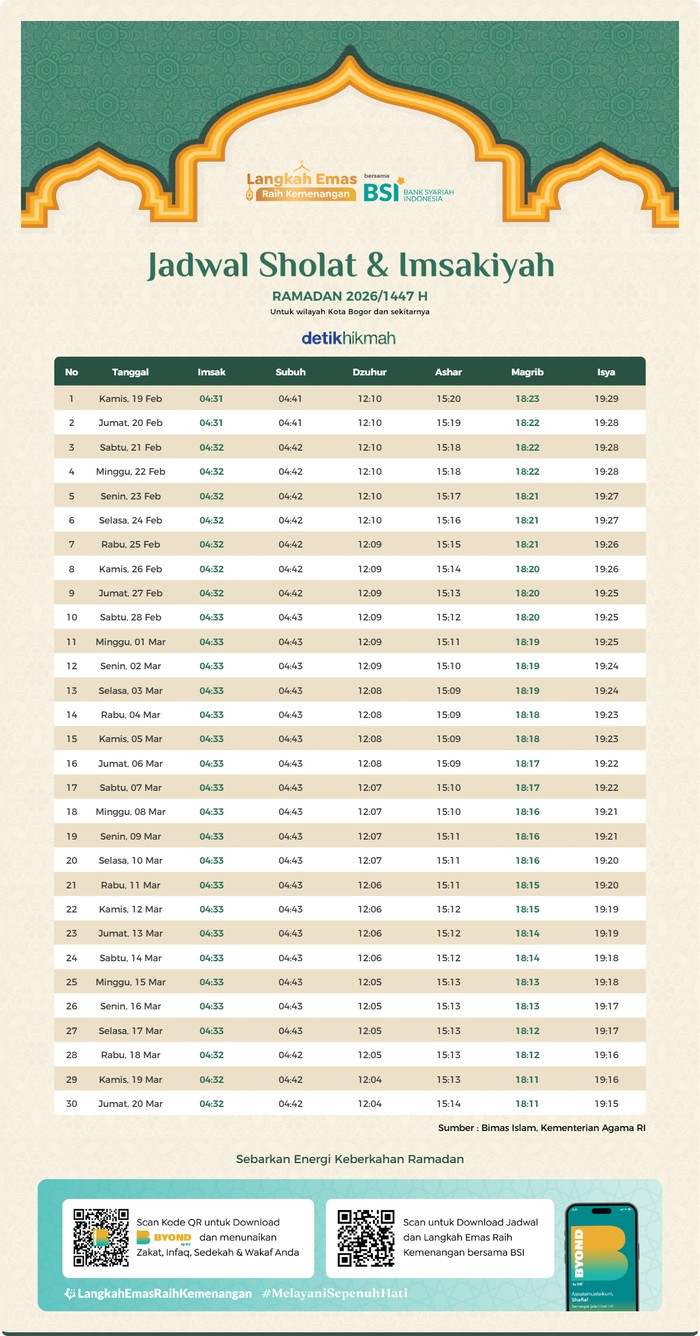
Task: Click the Magrib time on Jumat, 20 Mar
Action: (x=527, y=1103)
